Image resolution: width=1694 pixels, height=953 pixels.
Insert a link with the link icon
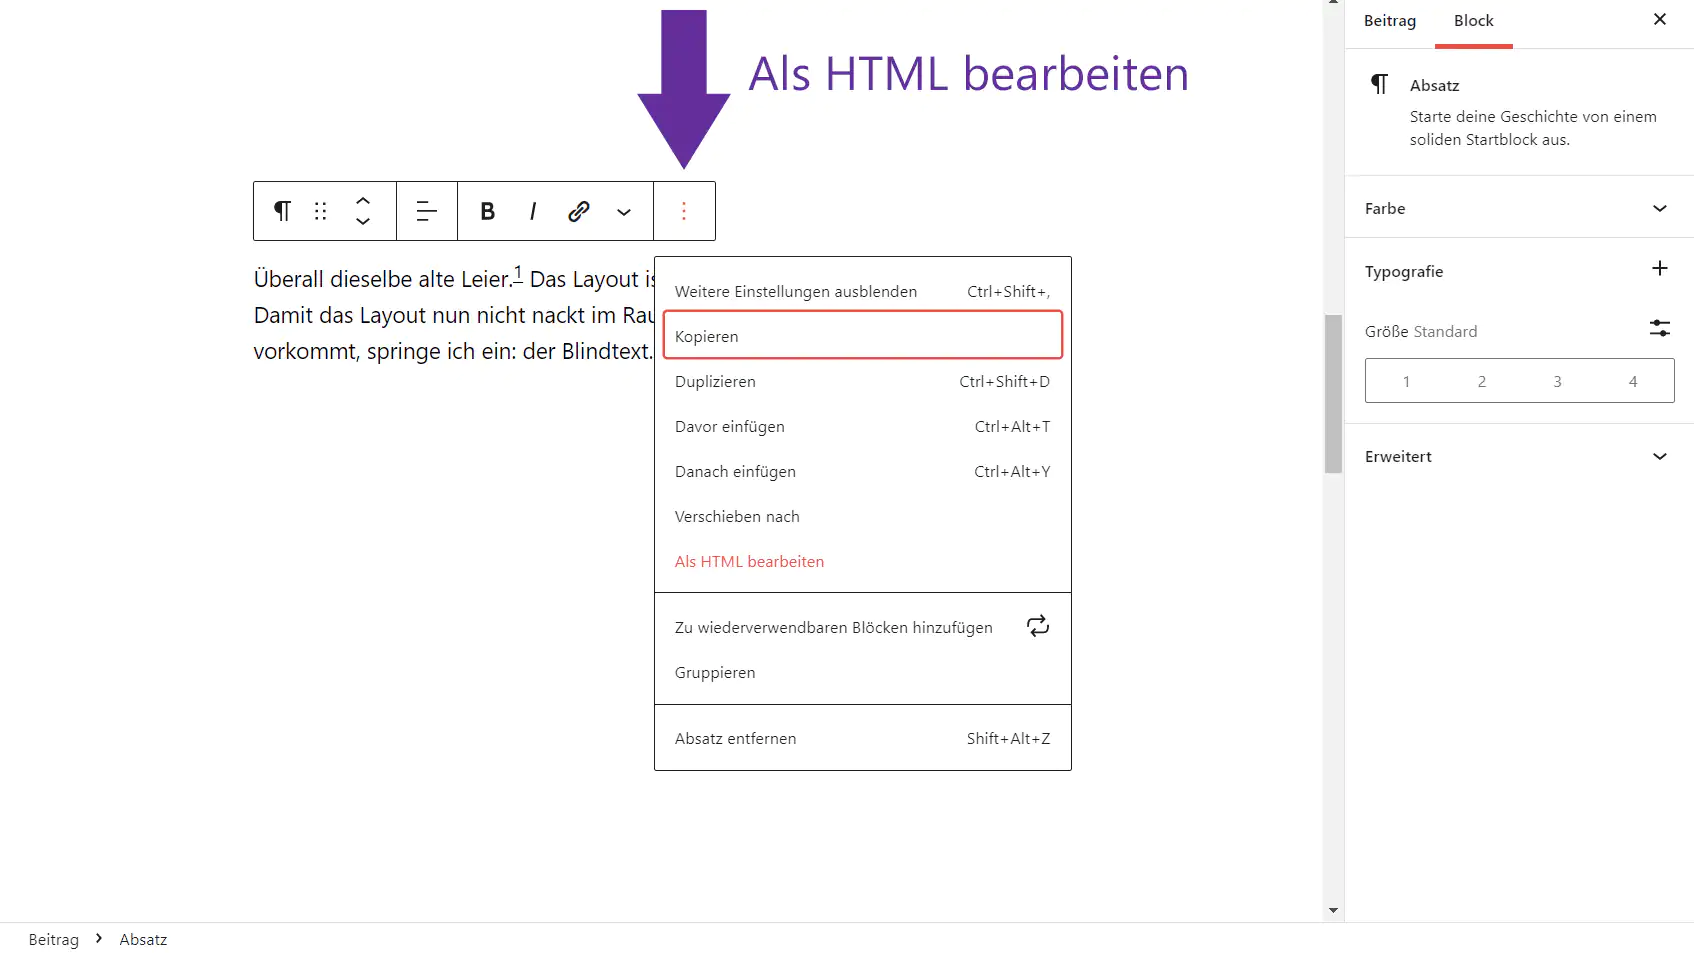click(x=578, y=211)
